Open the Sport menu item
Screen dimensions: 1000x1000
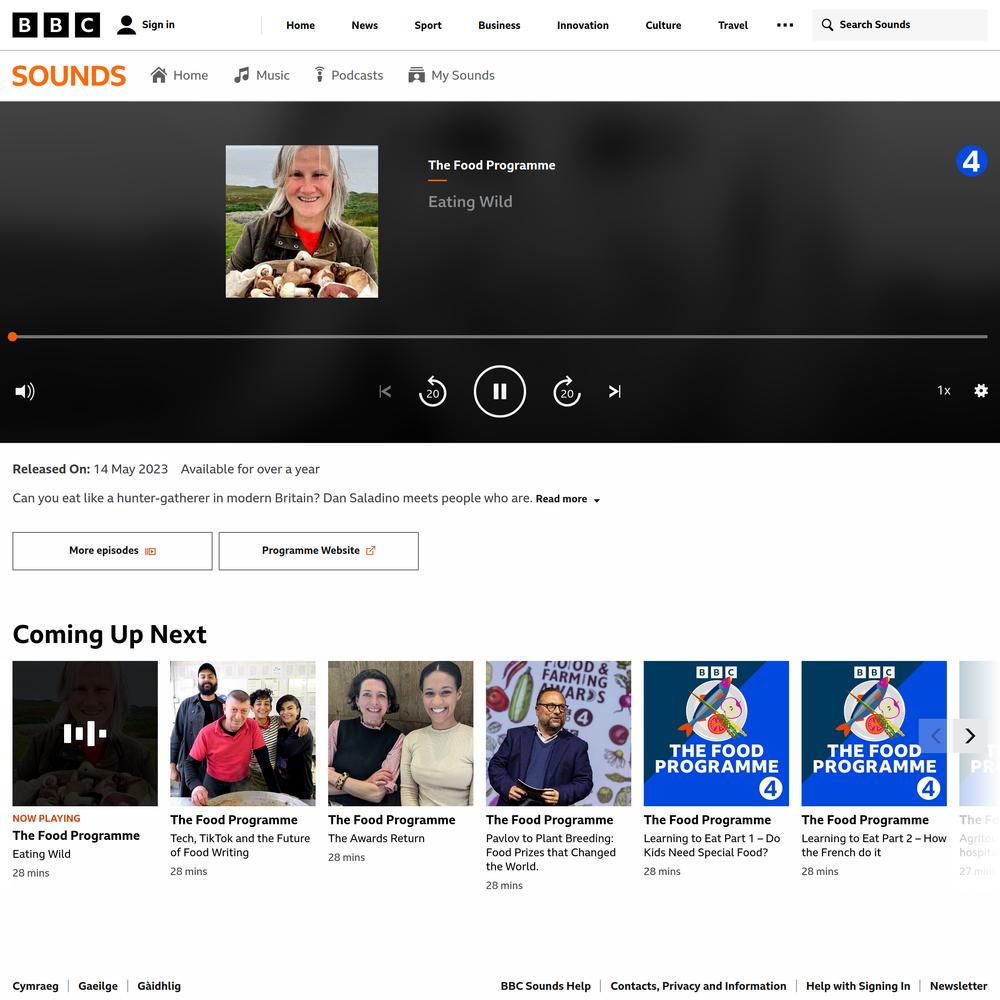[x=428, y=25]
